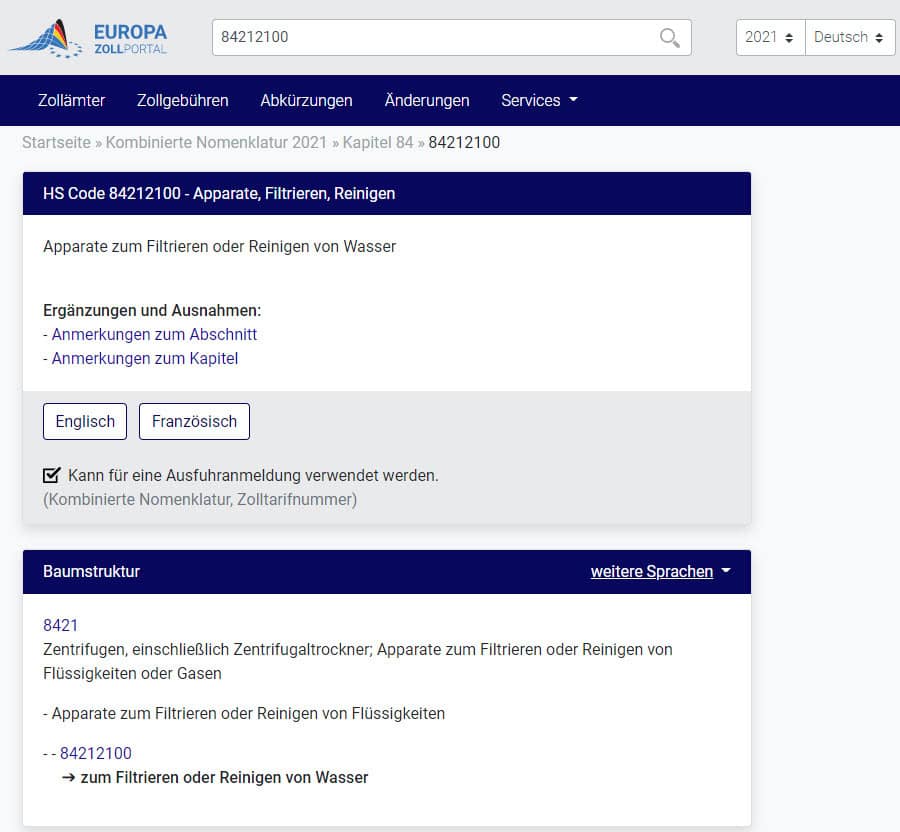This screenshot has width=900, height=832.
Task: Select the 8421 tree heading link
Action: [x=60, y=625]
